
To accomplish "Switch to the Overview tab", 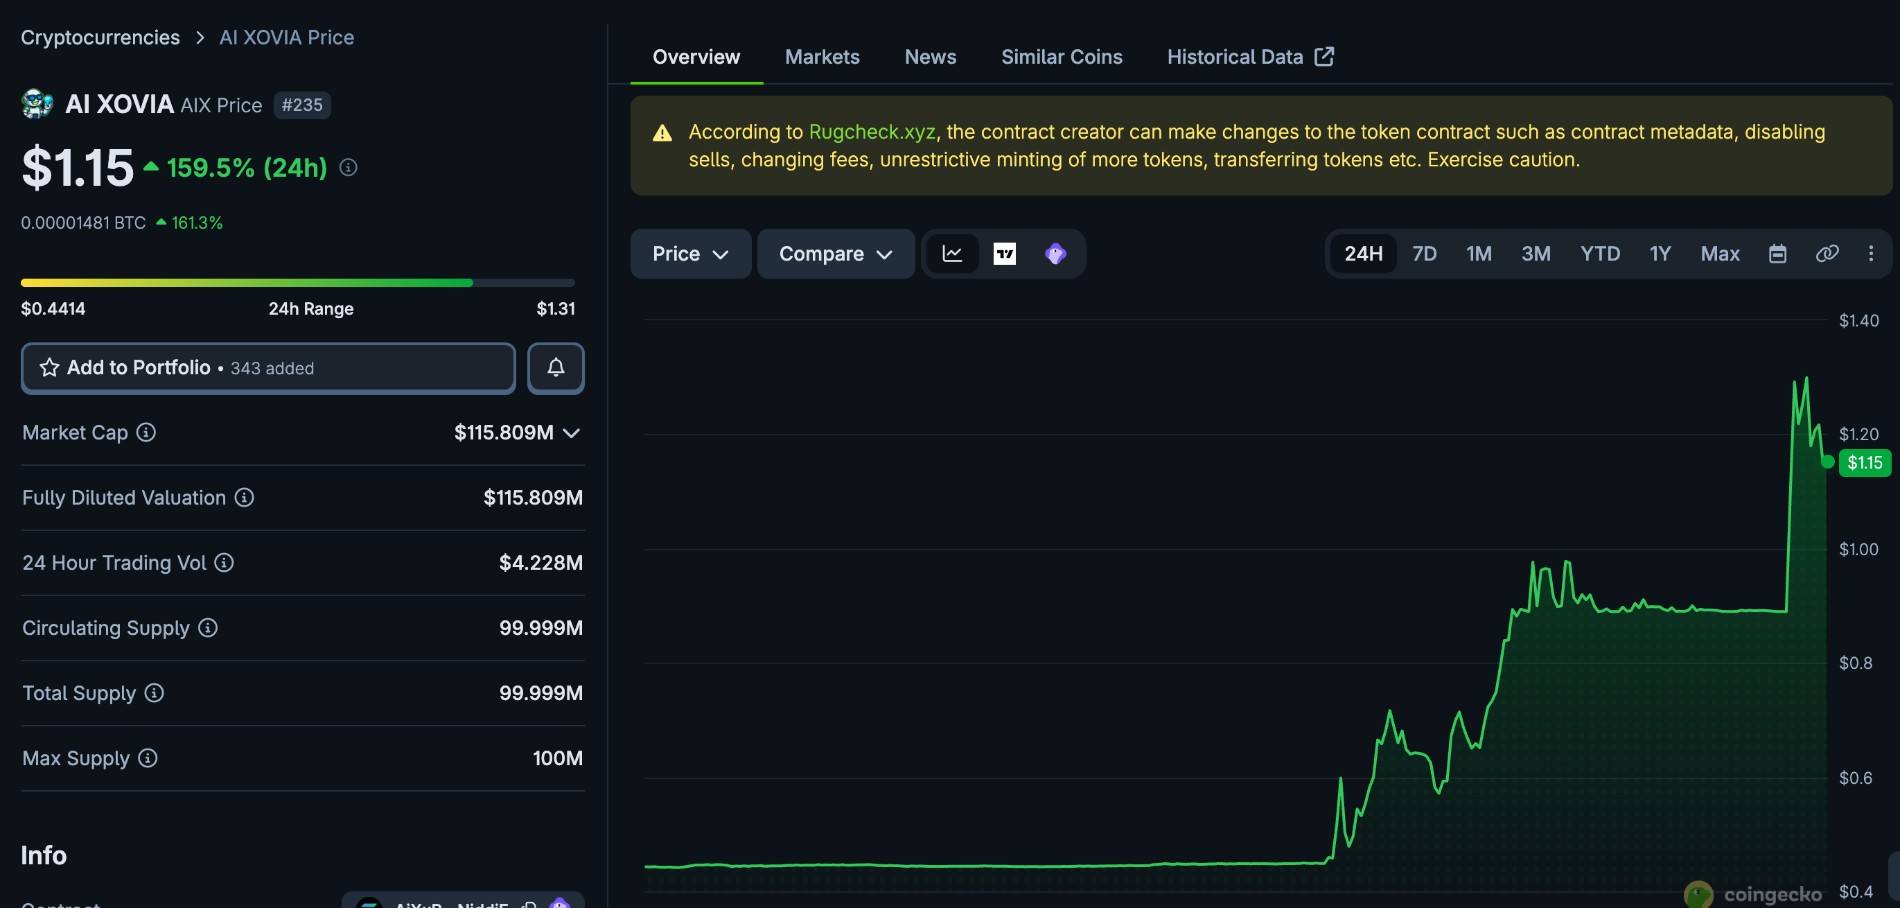I will pos(696,57).
